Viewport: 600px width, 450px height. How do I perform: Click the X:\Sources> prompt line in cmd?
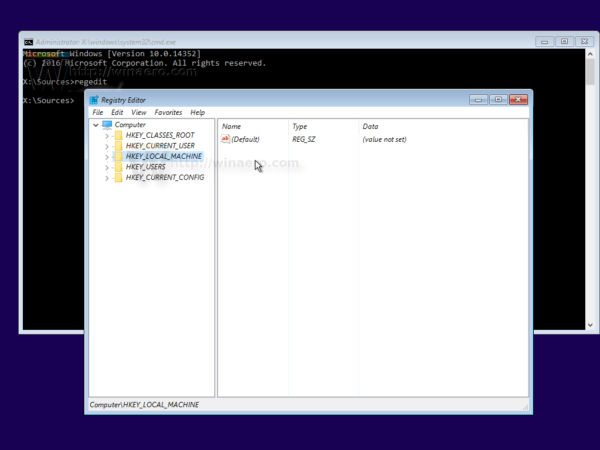[49, 101]
